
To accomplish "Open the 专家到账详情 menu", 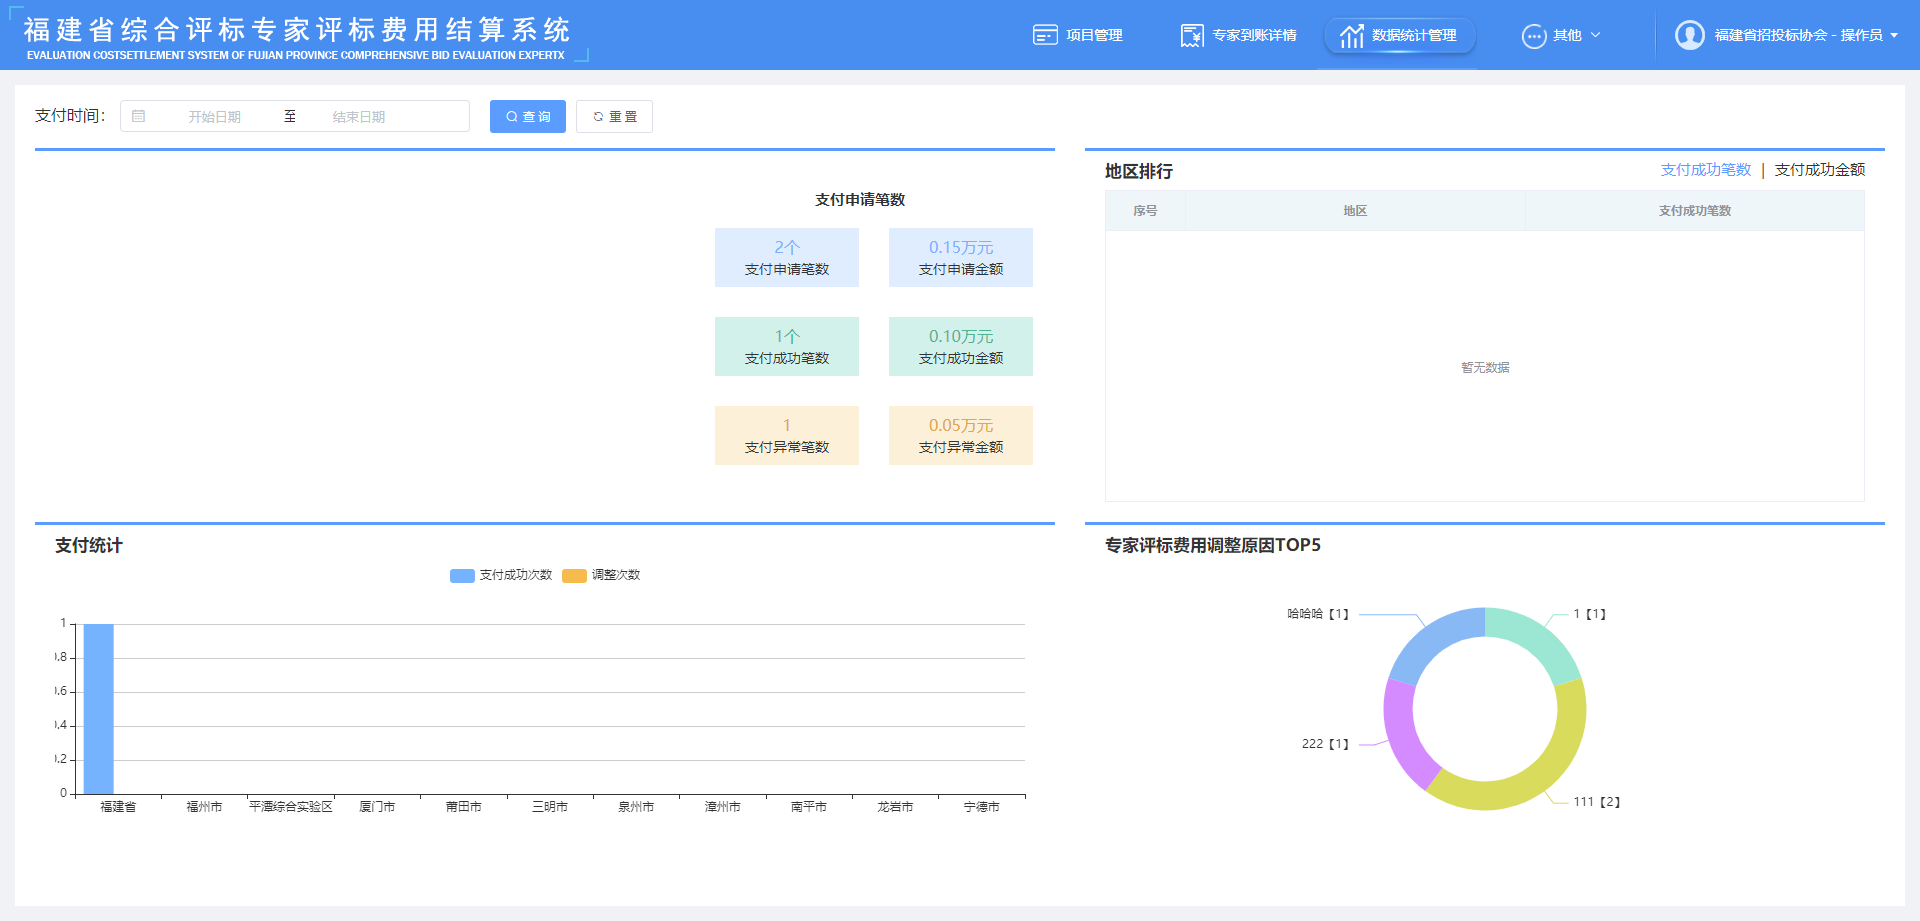I will tap(1253, 35).
